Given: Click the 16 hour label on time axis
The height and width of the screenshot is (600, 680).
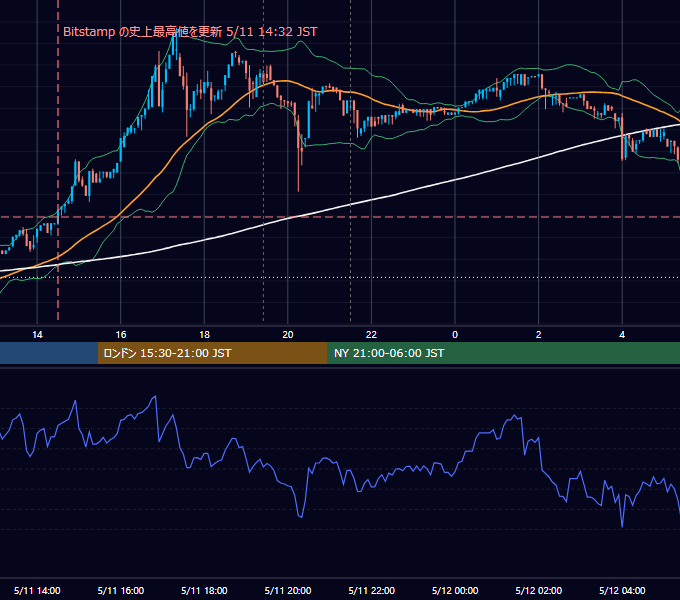Looking at the screenshot, I should pyautogui.click(x=121, y=335).
